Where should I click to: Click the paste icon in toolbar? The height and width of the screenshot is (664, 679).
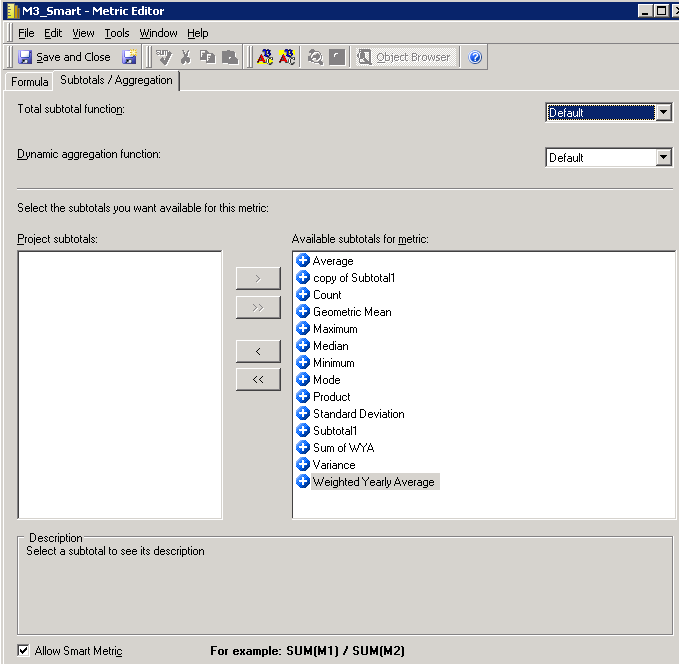pyautogui.click(x=229, y=57)
